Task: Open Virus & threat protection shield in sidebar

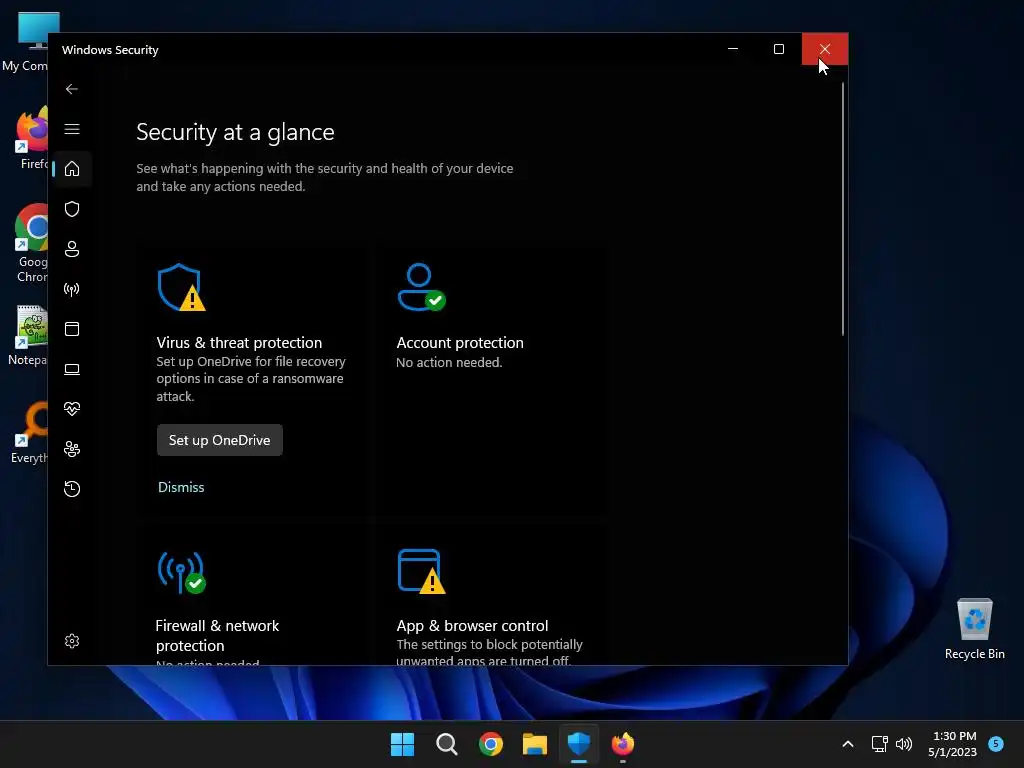Action: (72, 209)
